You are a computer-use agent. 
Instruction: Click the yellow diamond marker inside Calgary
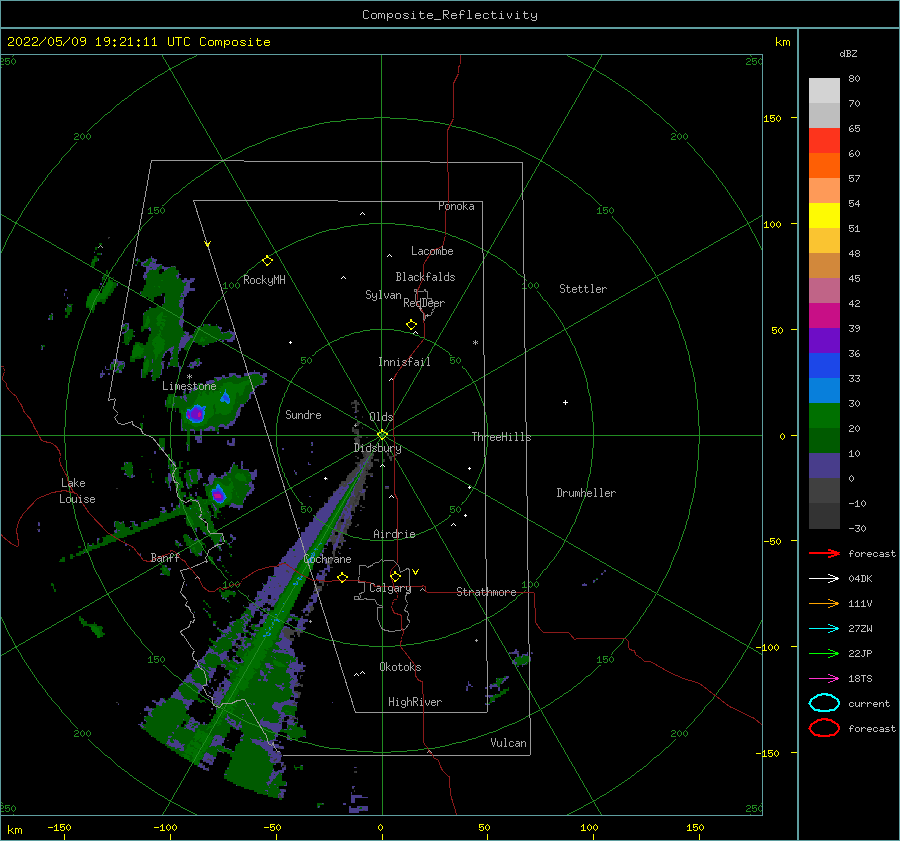tap(395, 576)
